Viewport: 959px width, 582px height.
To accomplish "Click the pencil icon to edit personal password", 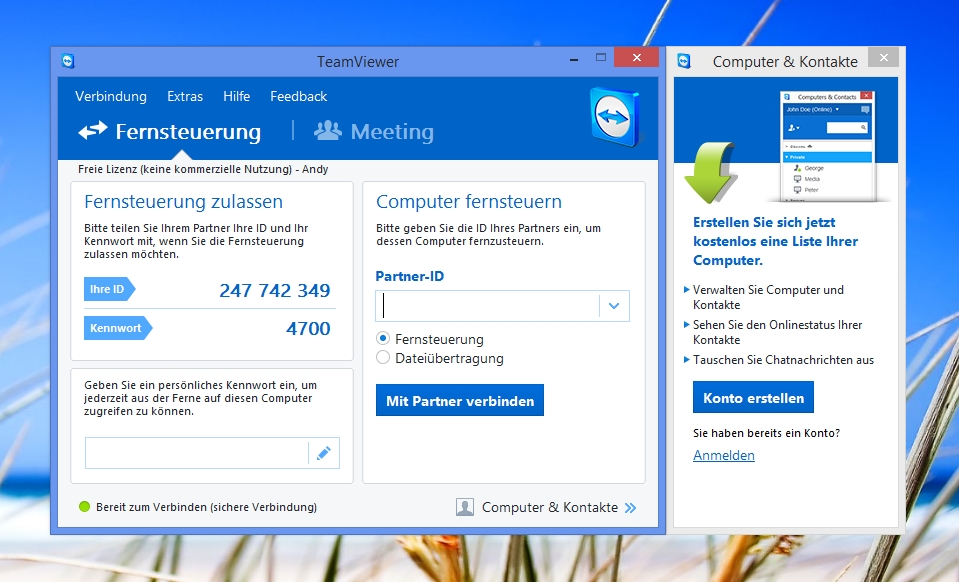I will (x=324, y=453).
